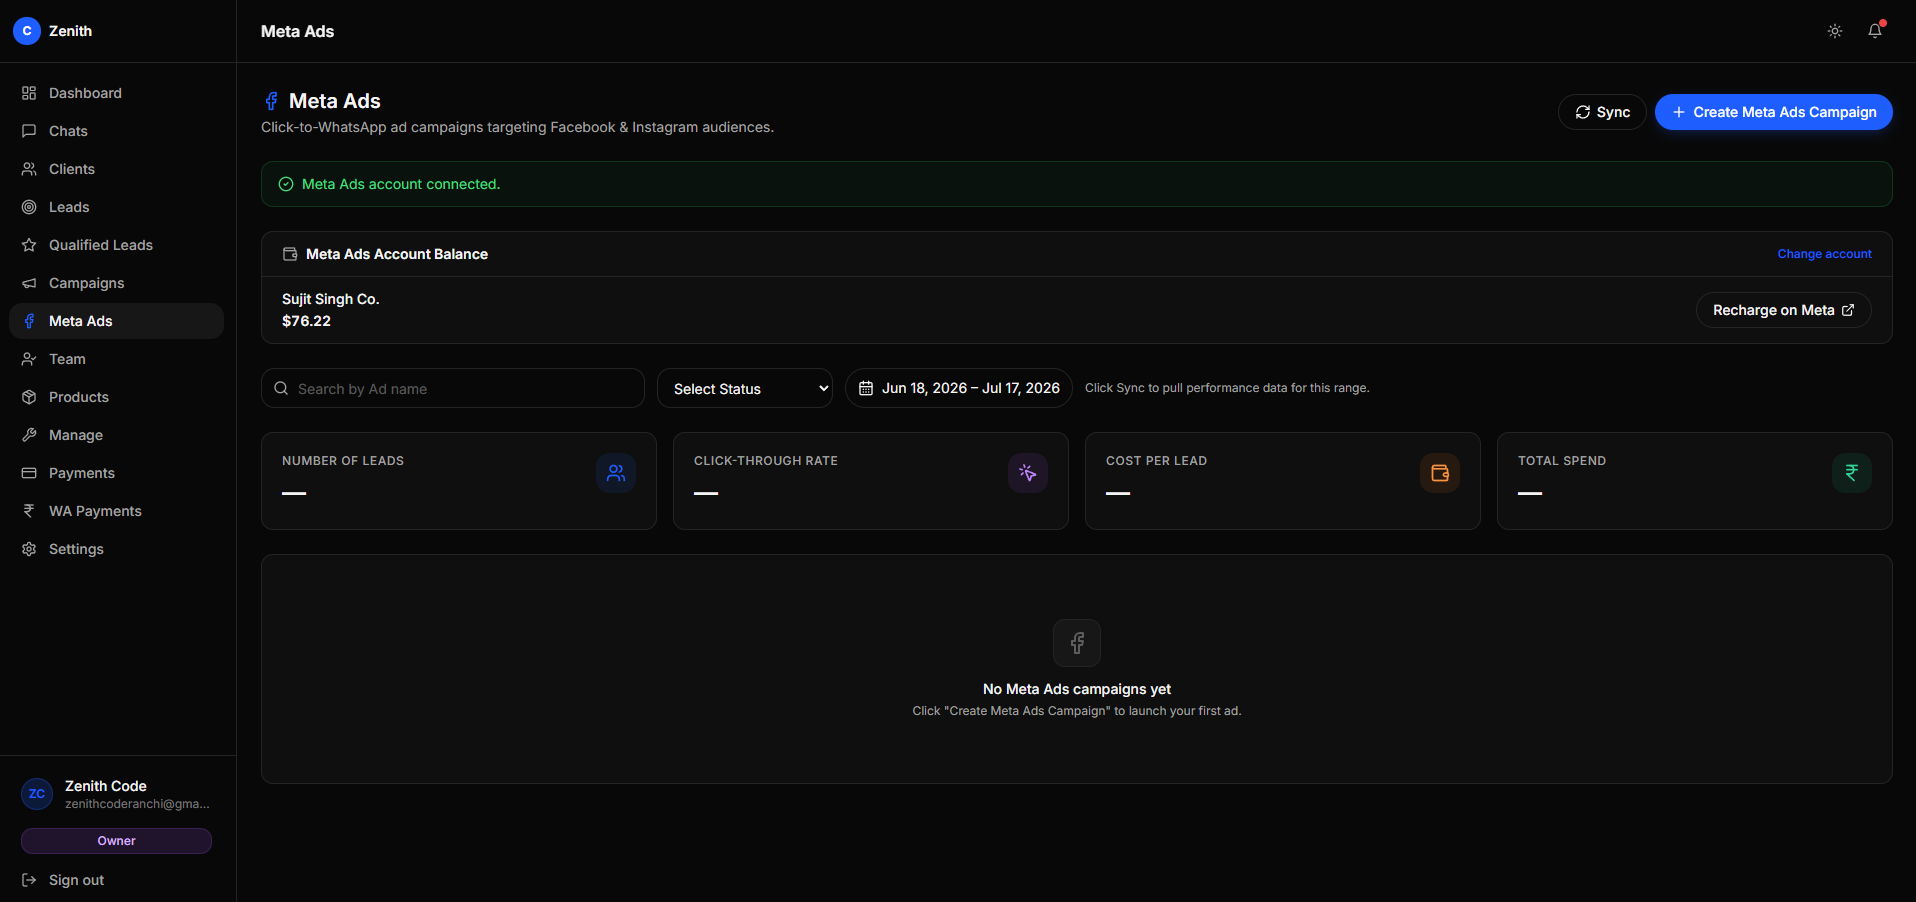Open the Products page
Image resolution: width=1916 pixels, height=902 pixels.
116,397
